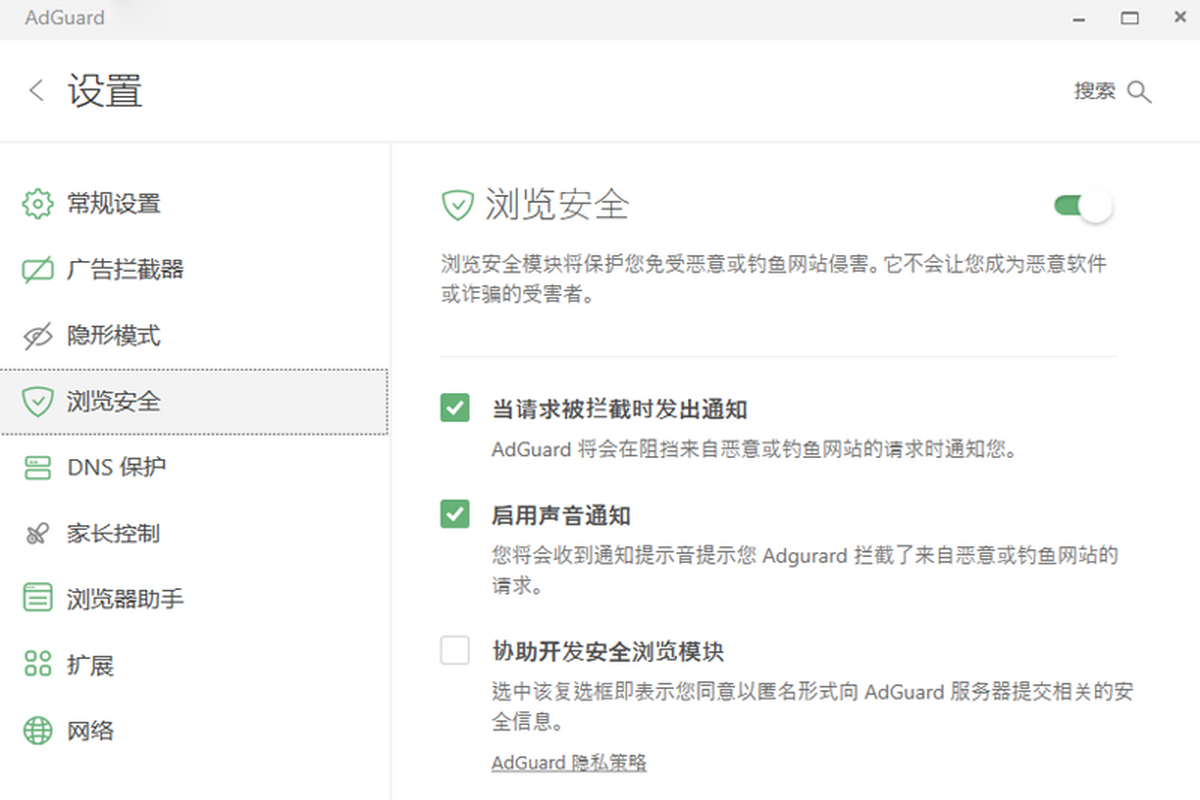
Task: Click the AdGuard window title text
Action: coord(65,18)
